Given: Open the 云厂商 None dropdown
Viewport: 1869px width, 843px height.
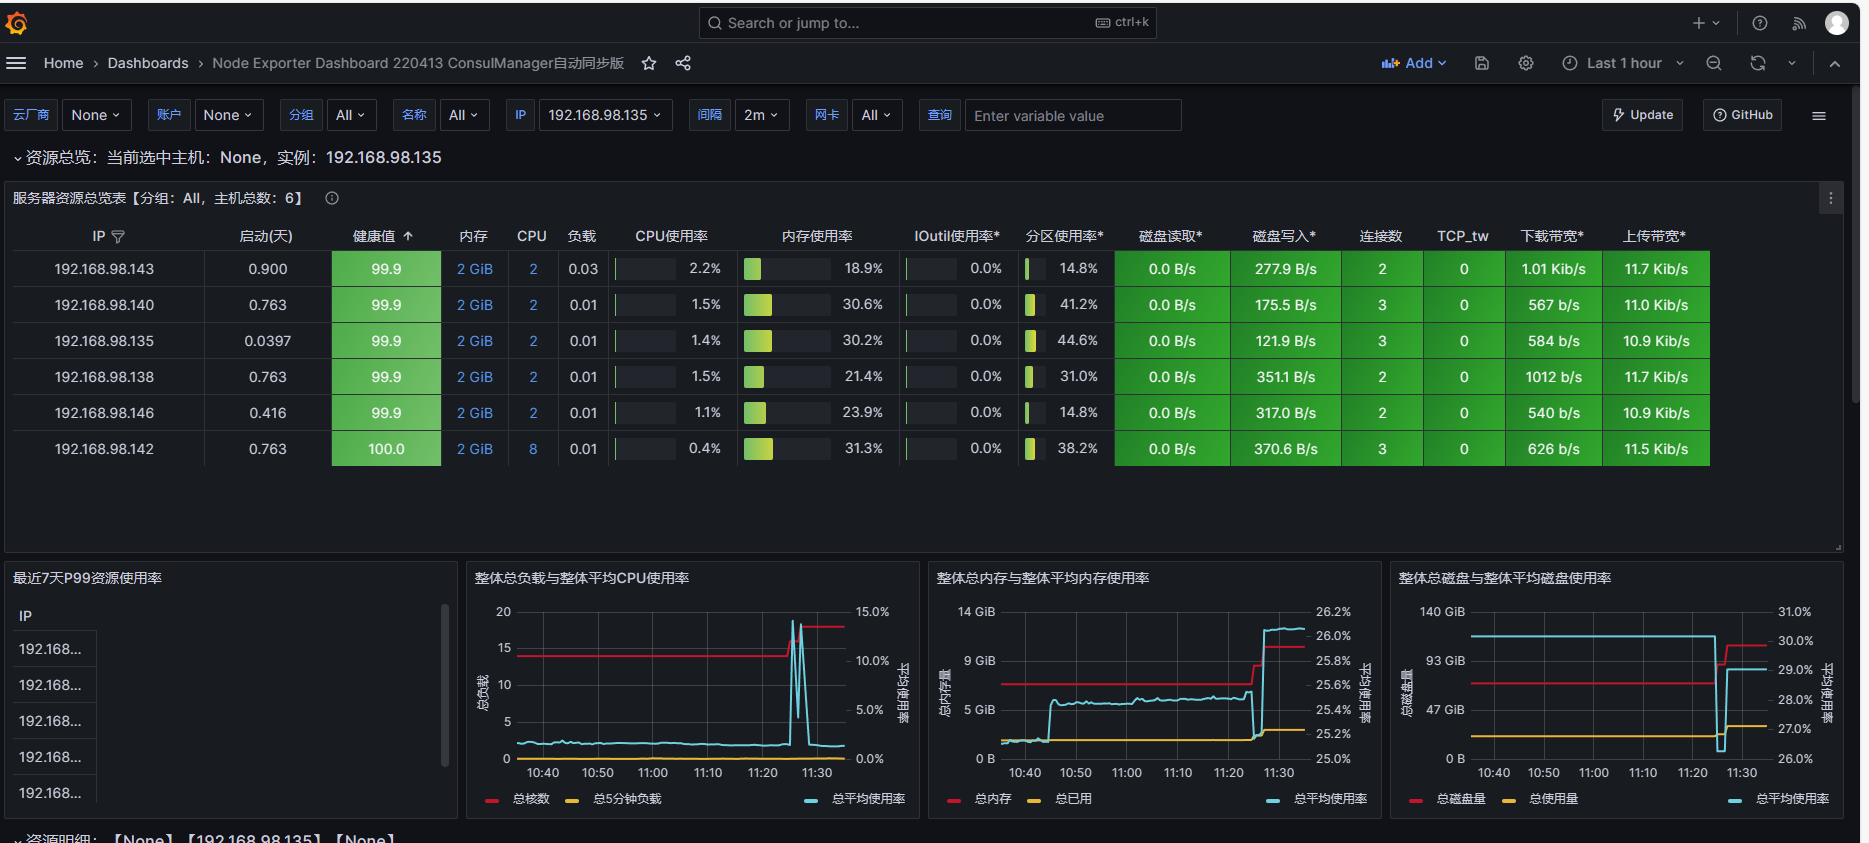Looking at the screenshot, I should 96,115.
